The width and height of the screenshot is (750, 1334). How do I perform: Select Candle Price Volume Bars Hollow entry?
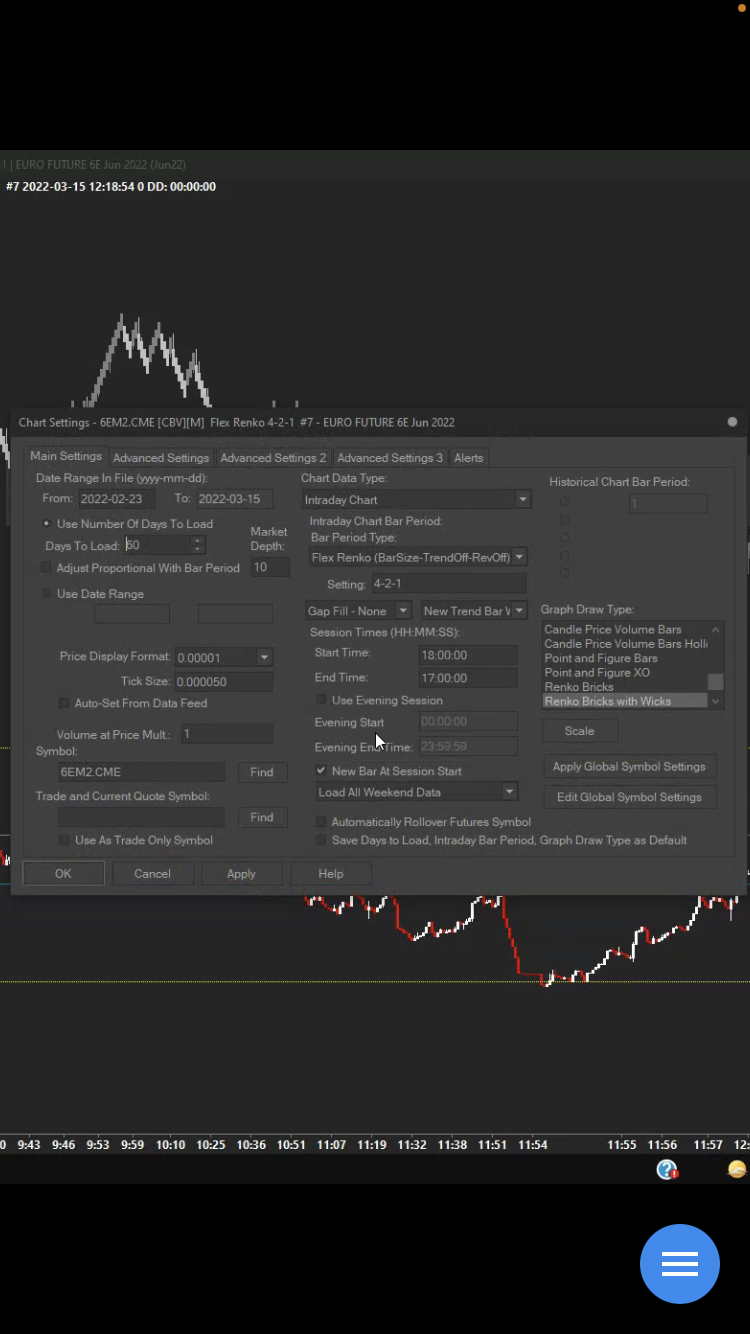(x=625, y=644)
